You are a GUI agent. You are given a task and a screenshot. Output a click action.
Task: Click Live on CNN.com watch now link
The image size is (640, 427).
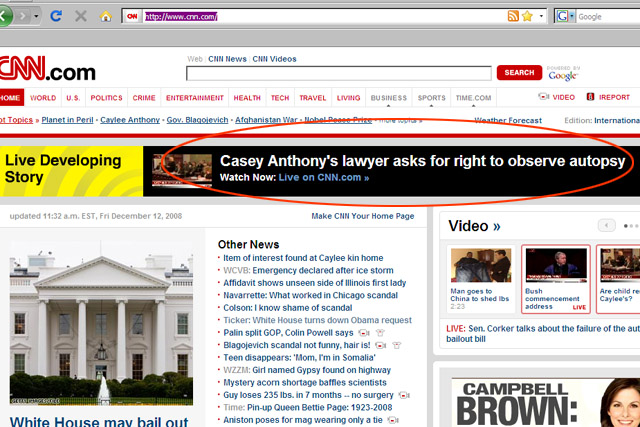[324, 178]
